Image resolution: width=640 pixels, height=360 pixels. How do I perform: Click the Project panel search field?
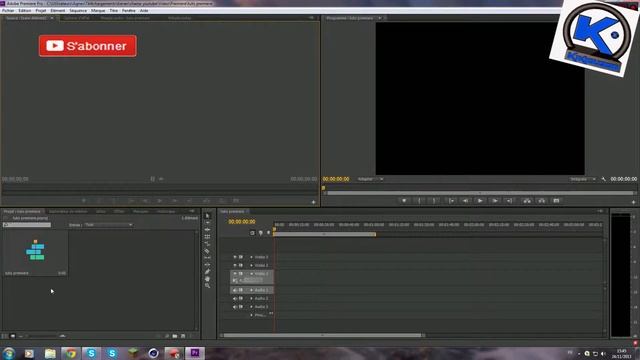(x=27, y=225)
